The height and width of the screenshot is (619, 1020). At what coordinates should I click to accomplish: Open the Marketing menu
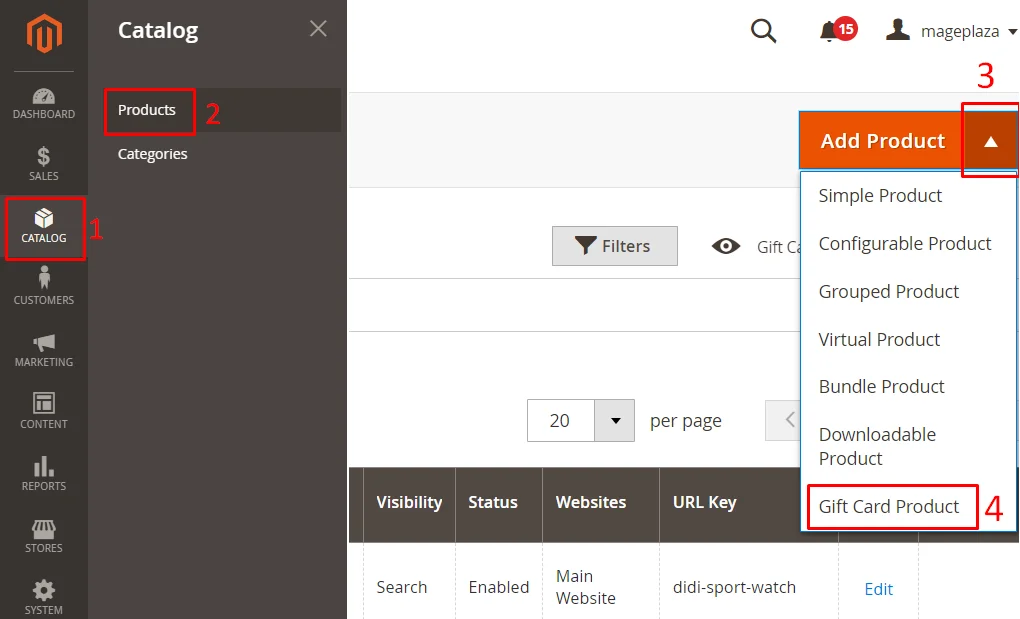click(x=44, y=350)
